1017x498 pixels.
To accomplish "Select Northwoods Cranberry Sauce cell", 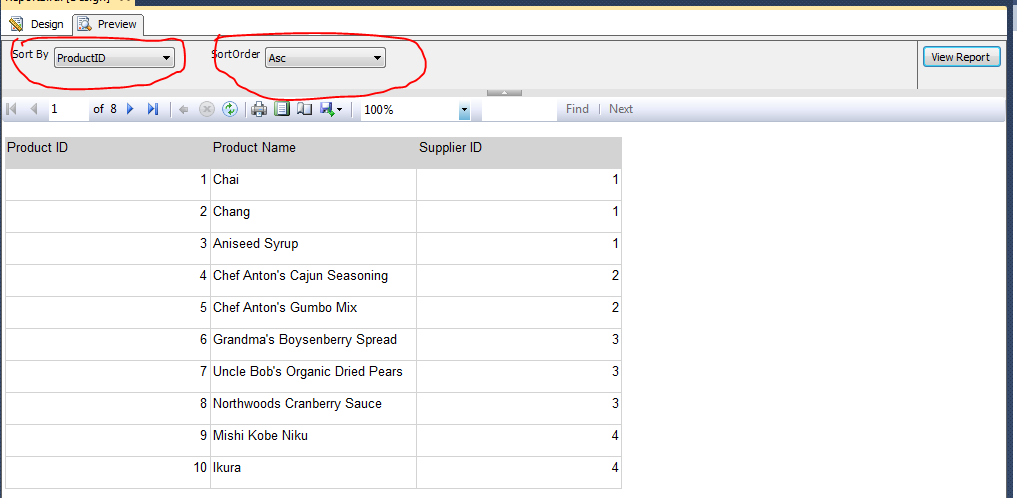I will click(x=313, y=409).
